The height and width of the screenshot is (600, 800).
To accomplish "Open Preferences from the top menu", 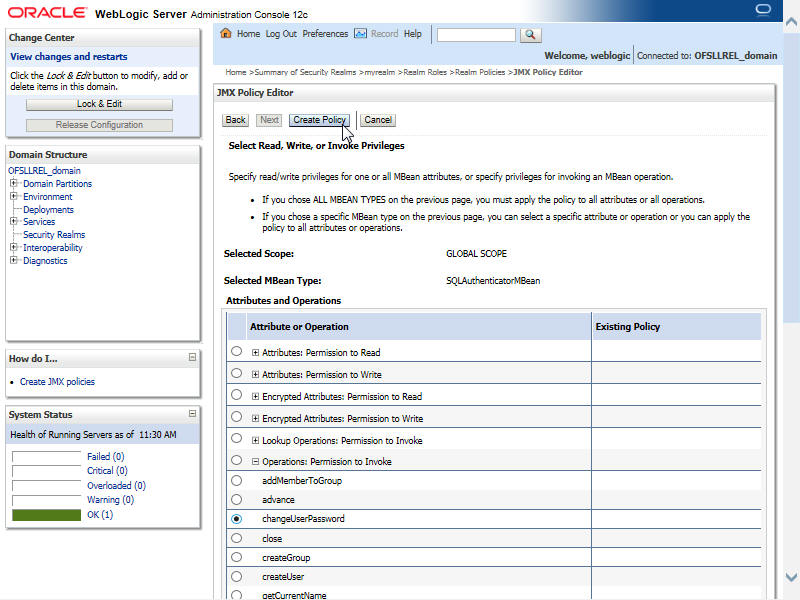I will 325,34.
